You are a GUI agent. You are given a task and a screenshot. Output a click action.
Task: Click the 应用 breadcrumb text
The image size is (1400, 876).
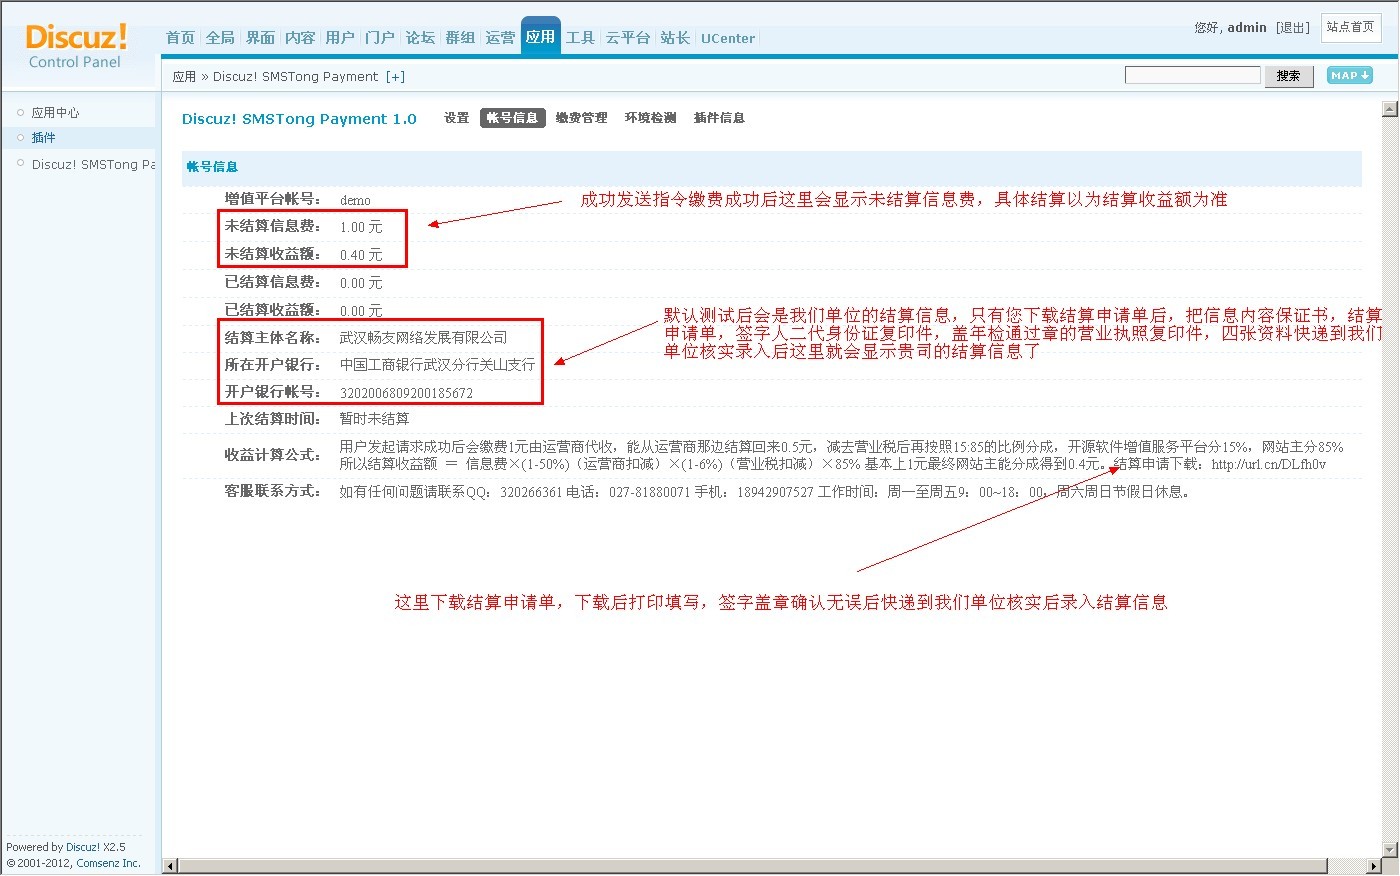tap(184, 77)
